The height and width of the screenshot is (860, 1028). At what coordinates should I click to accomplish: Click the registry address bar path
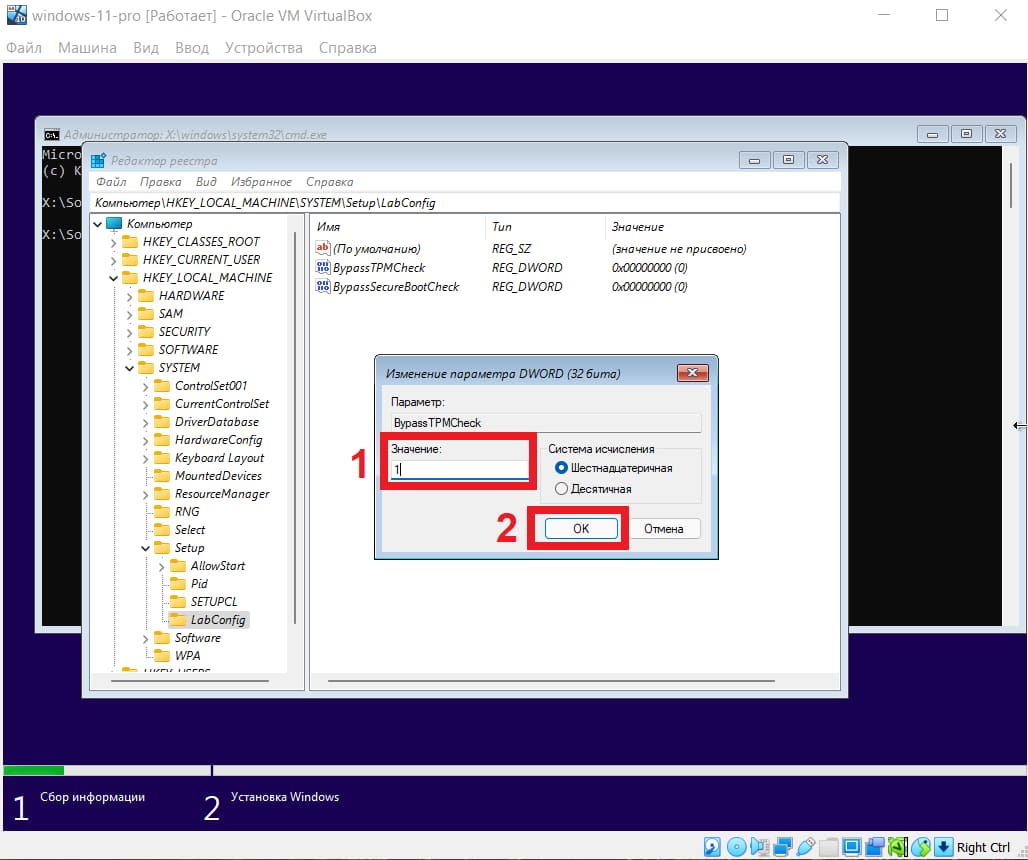coord(464,203)
